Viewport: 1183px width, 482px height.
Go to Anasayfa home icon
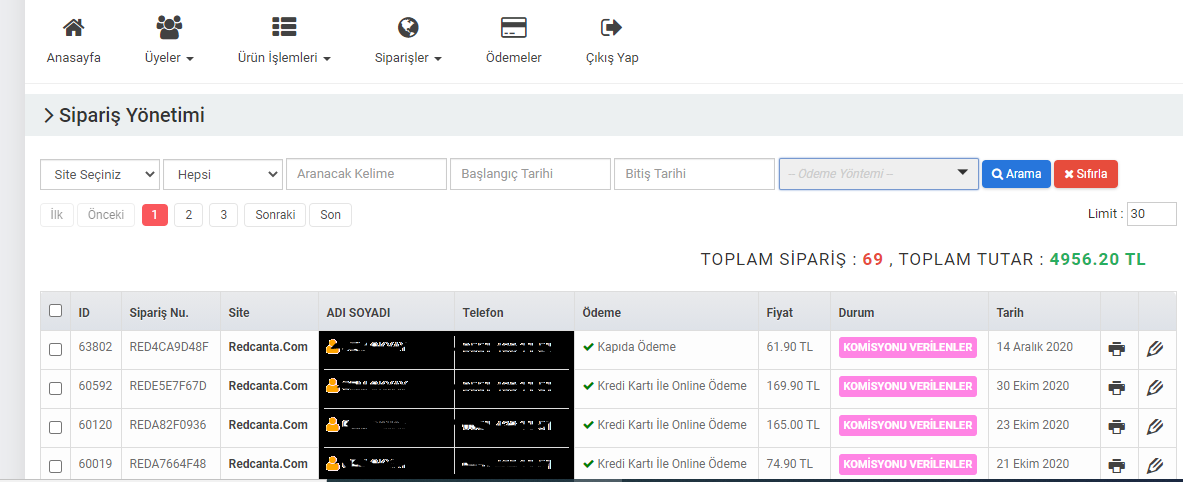pyautogui.click(x=73, y=28)
